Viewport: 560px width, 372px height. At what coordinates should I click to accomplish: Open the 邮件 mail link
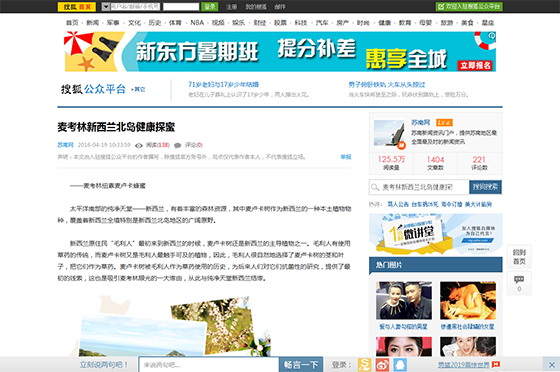click(x=280, y=7)
